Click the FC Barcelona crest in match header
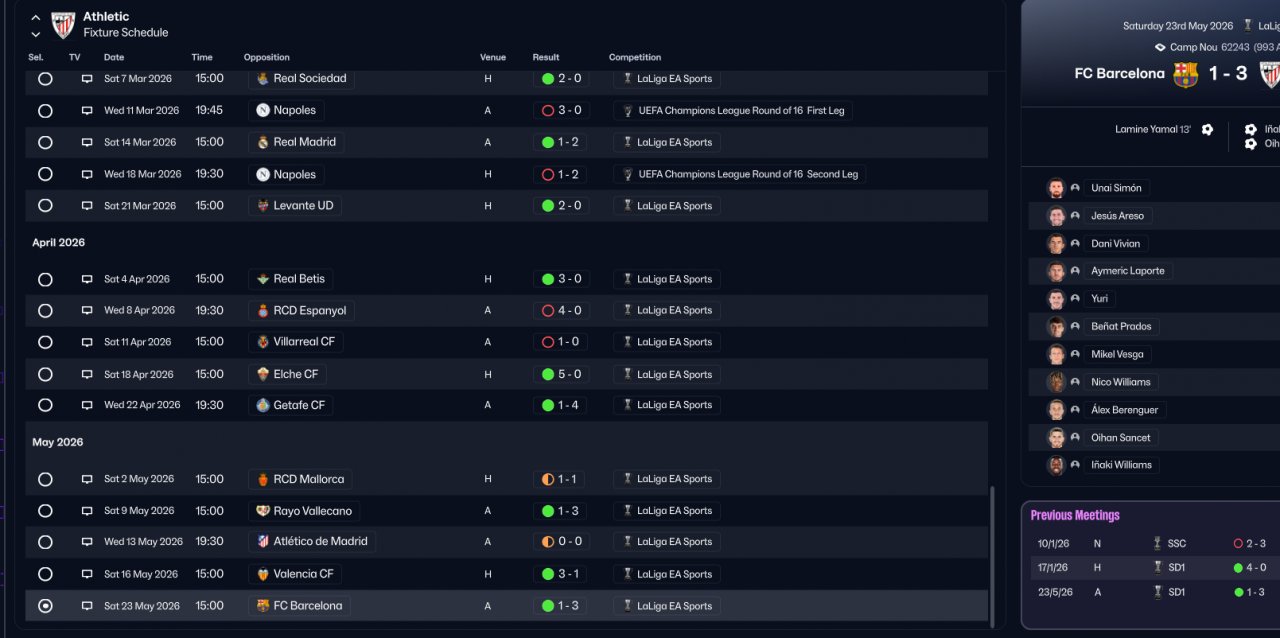The image size is (1280, 638). [x=1186, y=74]
